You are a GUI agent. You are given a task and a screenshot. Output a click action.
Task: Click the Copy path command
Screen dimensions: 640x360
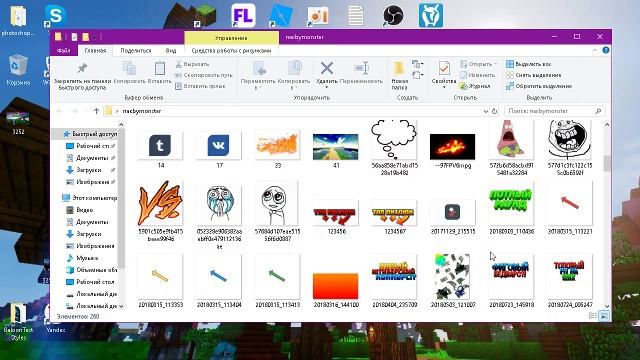click(x=203, y=75)
